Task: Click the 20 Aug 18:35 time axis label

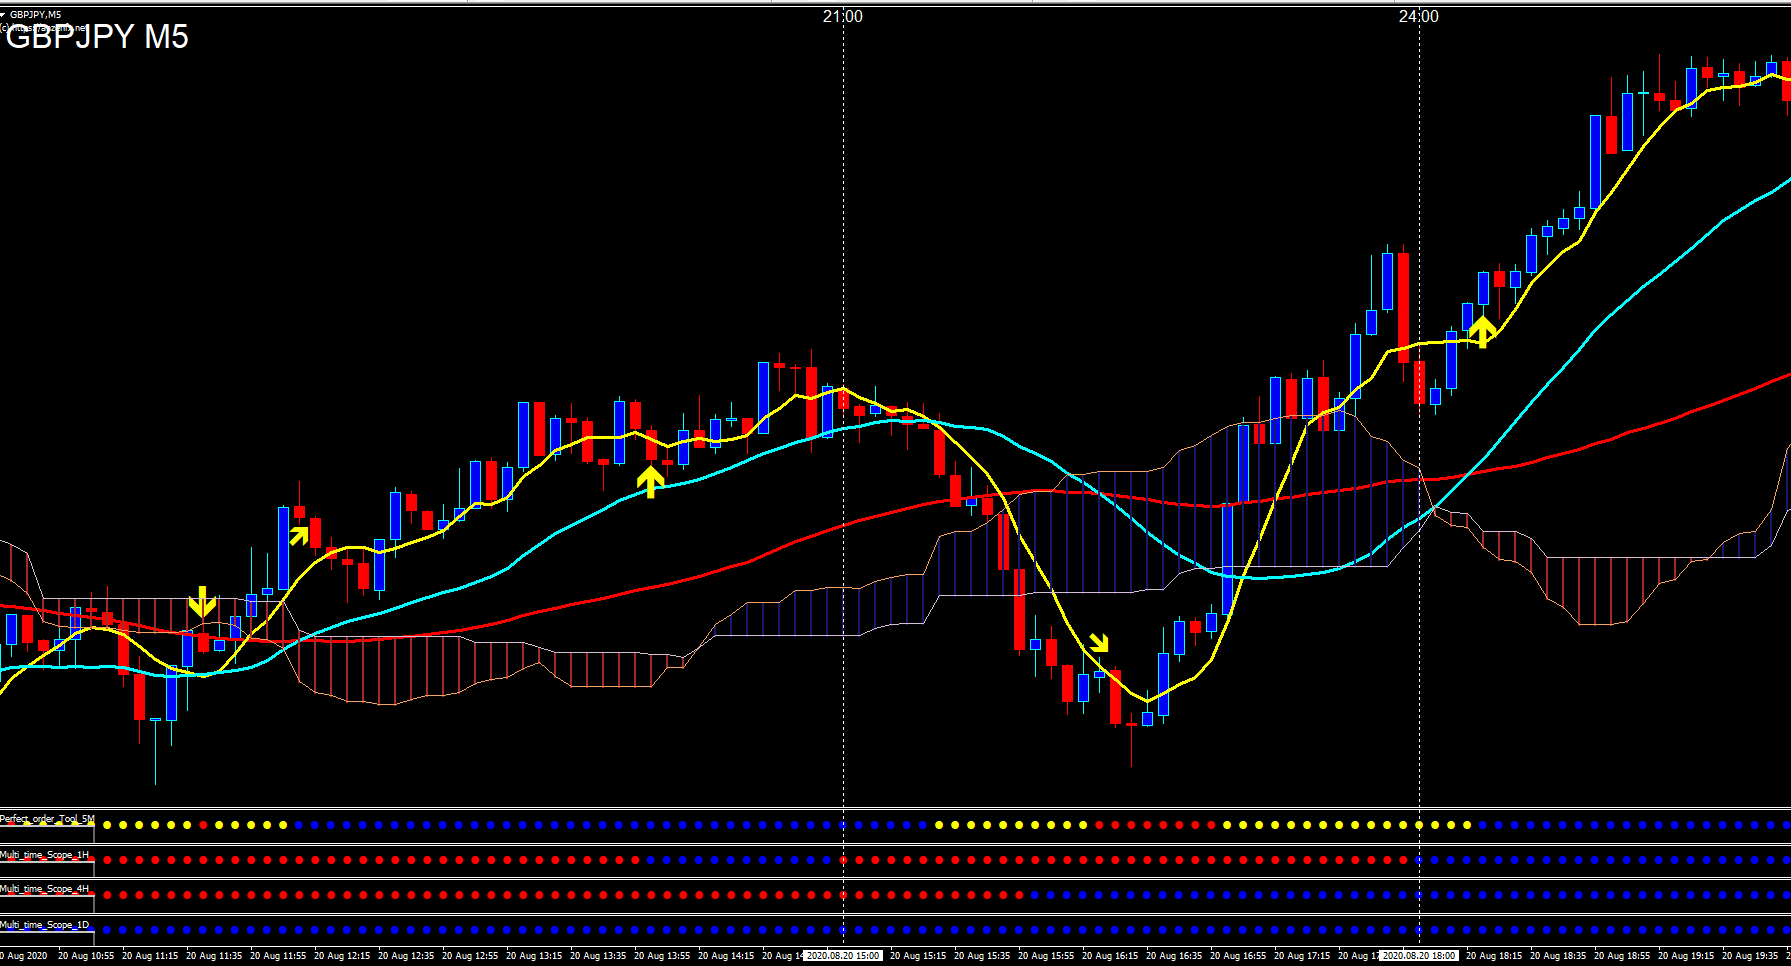Action: (x=1558, y=956)
